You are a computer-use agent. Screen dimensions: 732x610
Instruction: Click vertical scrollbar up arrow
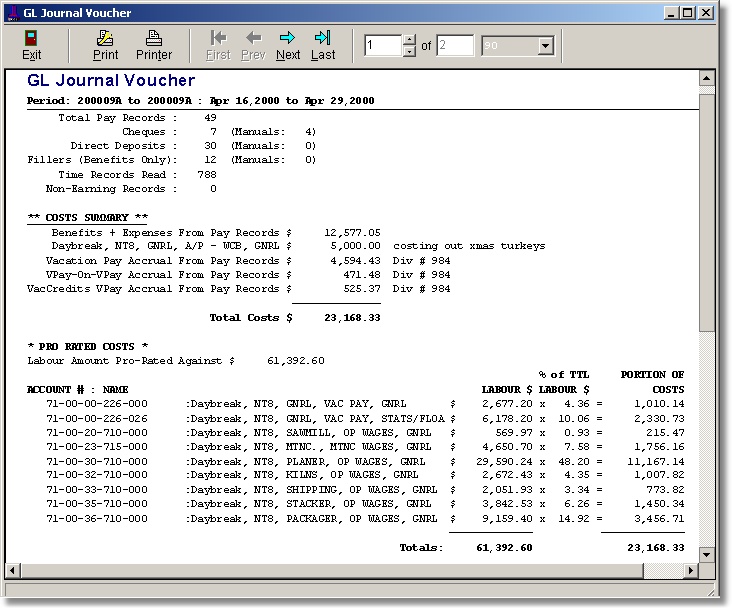[x=706, y=78]
